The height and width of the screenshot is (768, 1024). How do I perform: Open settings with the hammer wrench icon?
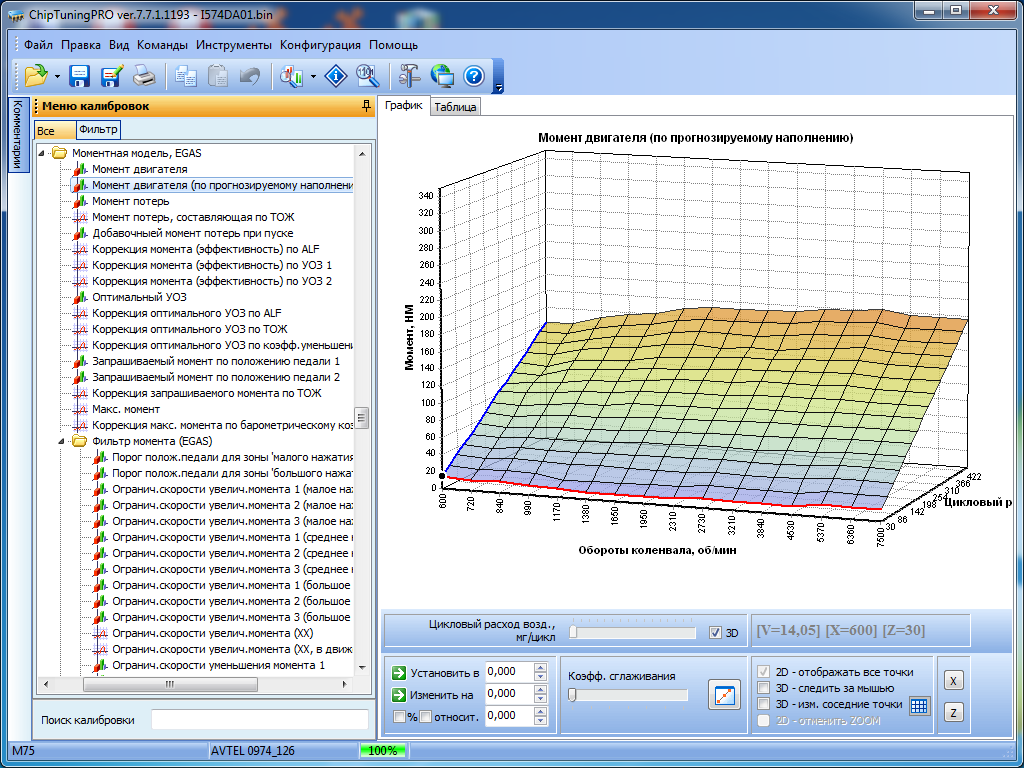tap(409, 75)
